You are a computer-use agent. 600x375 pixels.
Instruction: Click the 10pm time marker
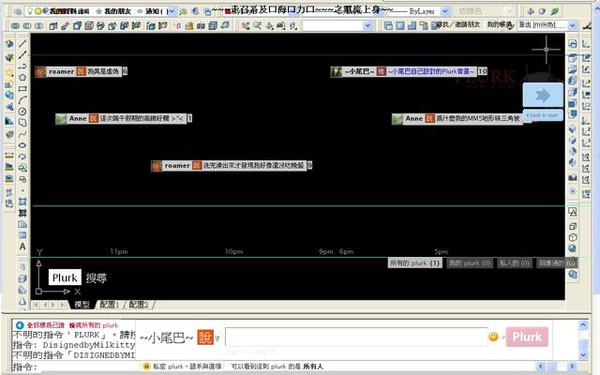pos(234,251)
